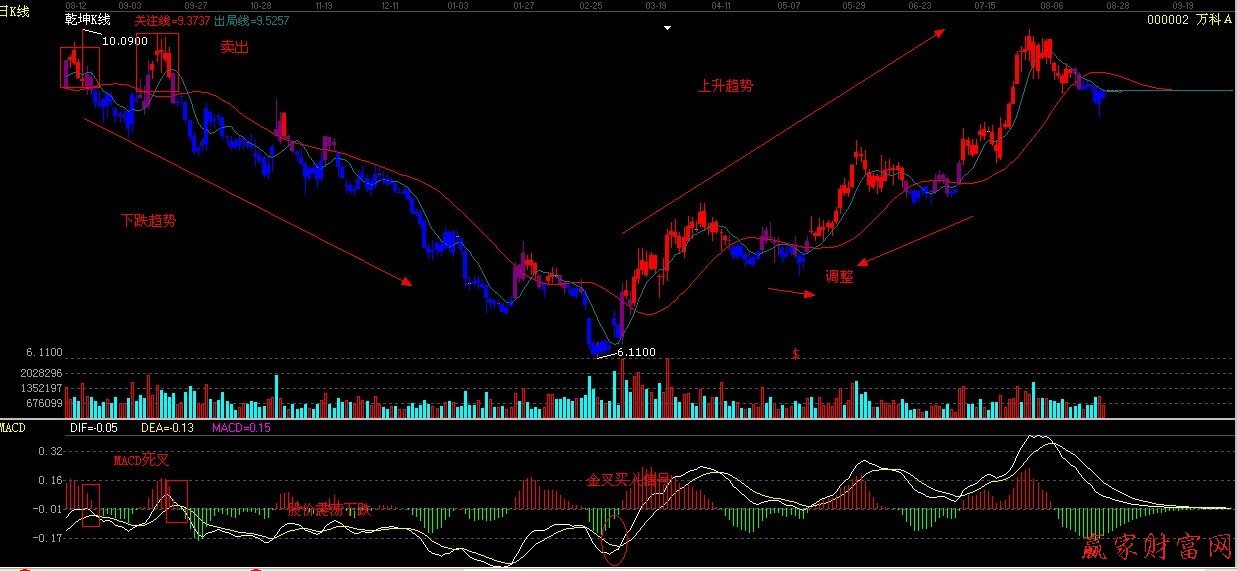Click the 上升趋势 red arrow head
Screen dimensions: 1237x571
point(939,32)
